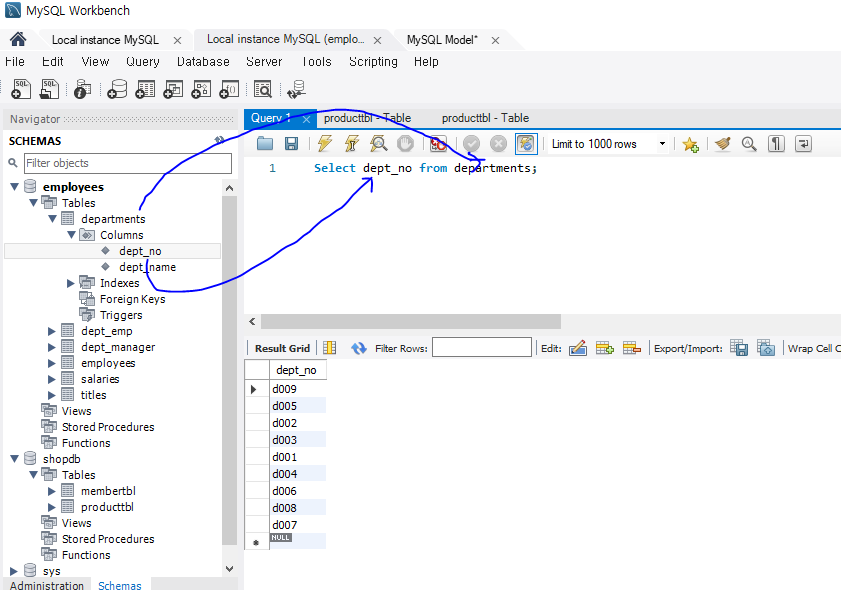Screen dimensions: 841x590
Task: Save the script using the floppy icon
Action: click(291, 144)
